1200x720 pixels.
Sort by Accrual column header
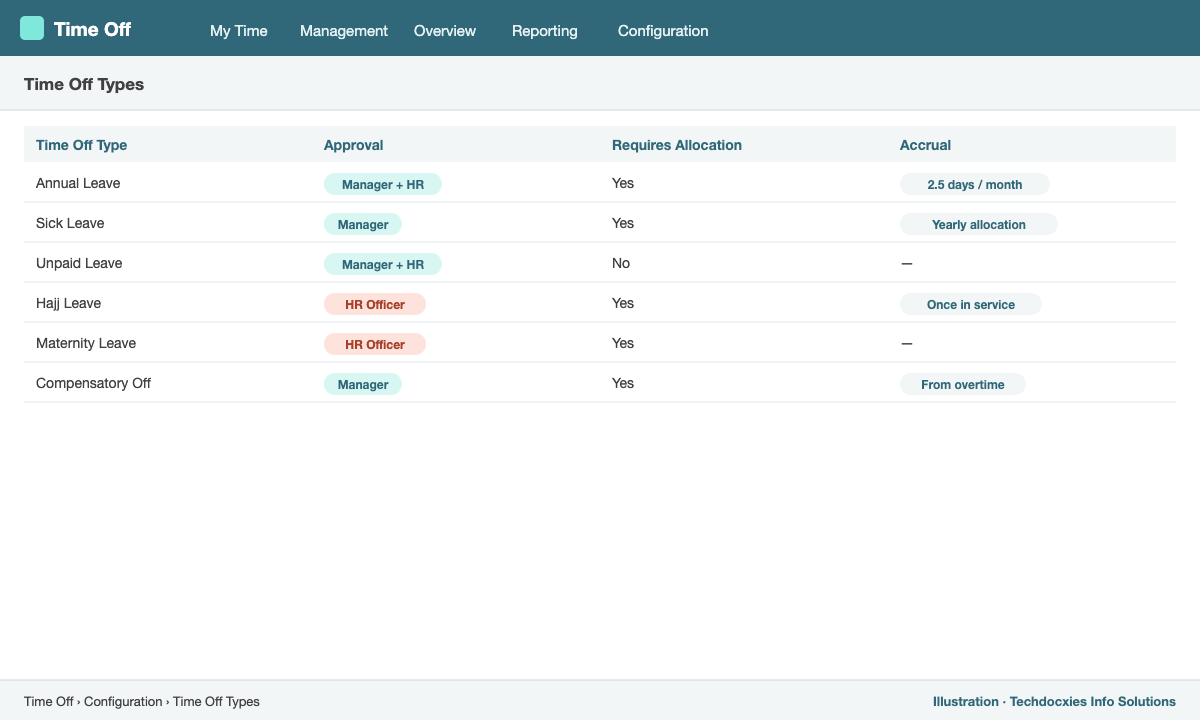coord(925,145)
